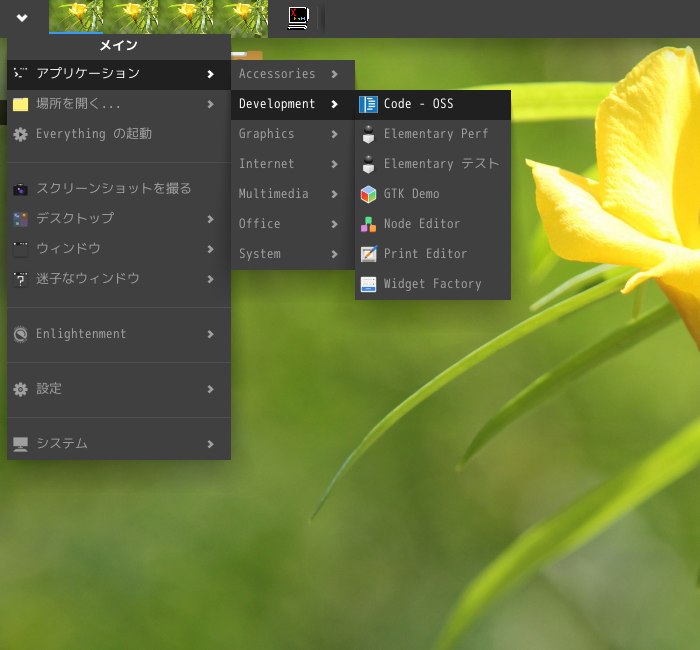Select アプリケーション in main menu
This screenshot has width=700, height=650.
click(x=119, y=74)
